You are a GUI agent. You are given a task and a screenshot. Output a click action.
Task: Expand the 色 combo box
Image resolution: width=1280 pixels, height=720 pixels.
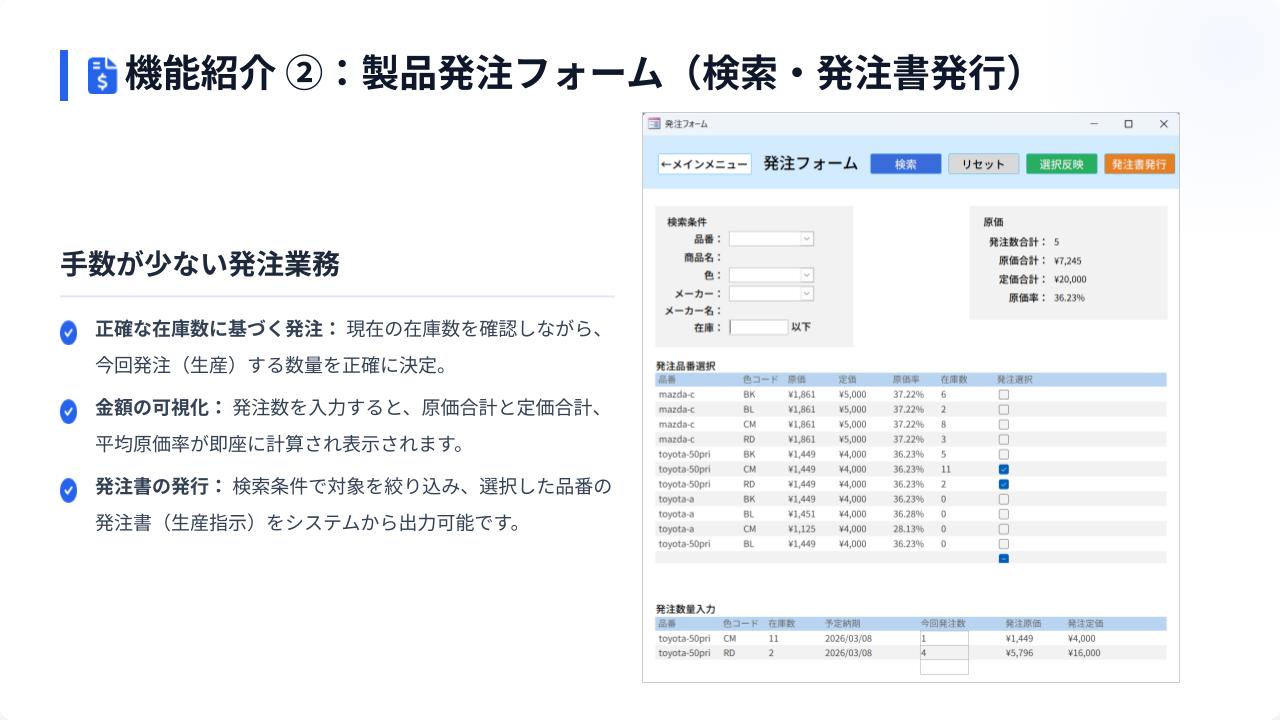click(x=806, y=275)
